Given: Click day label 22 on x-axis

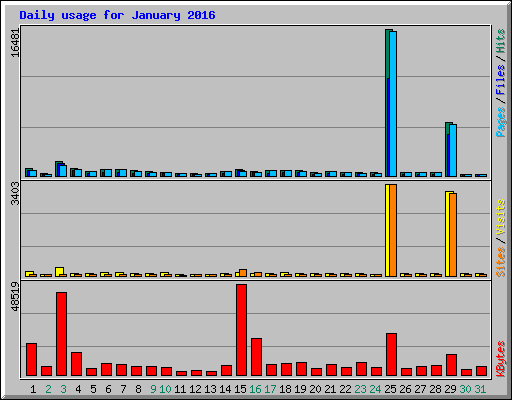Looking at the screenshot, I should (x=345, y=389).
